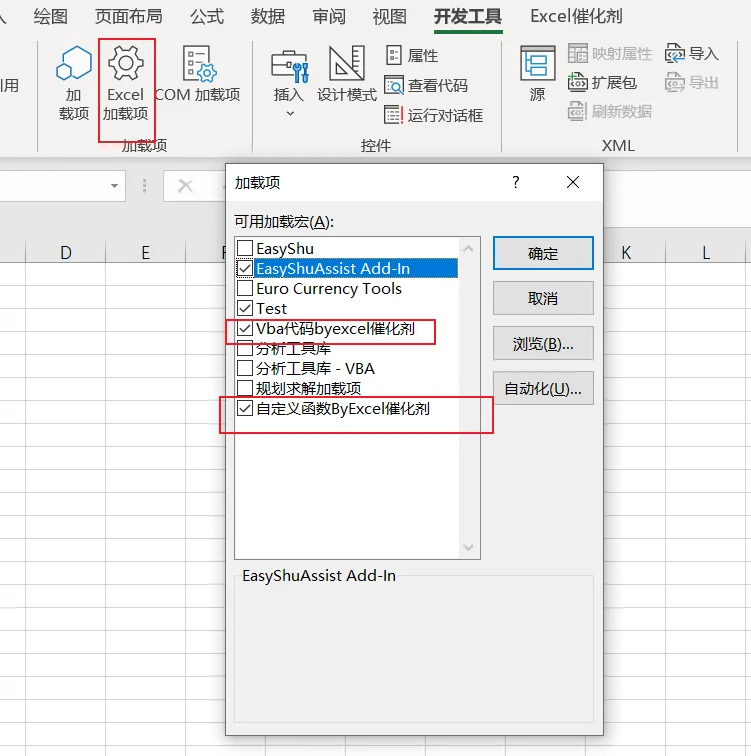Open the Excel催化剂 tab
The width and height of the screenshot is (751, 756).
[576, 16]
